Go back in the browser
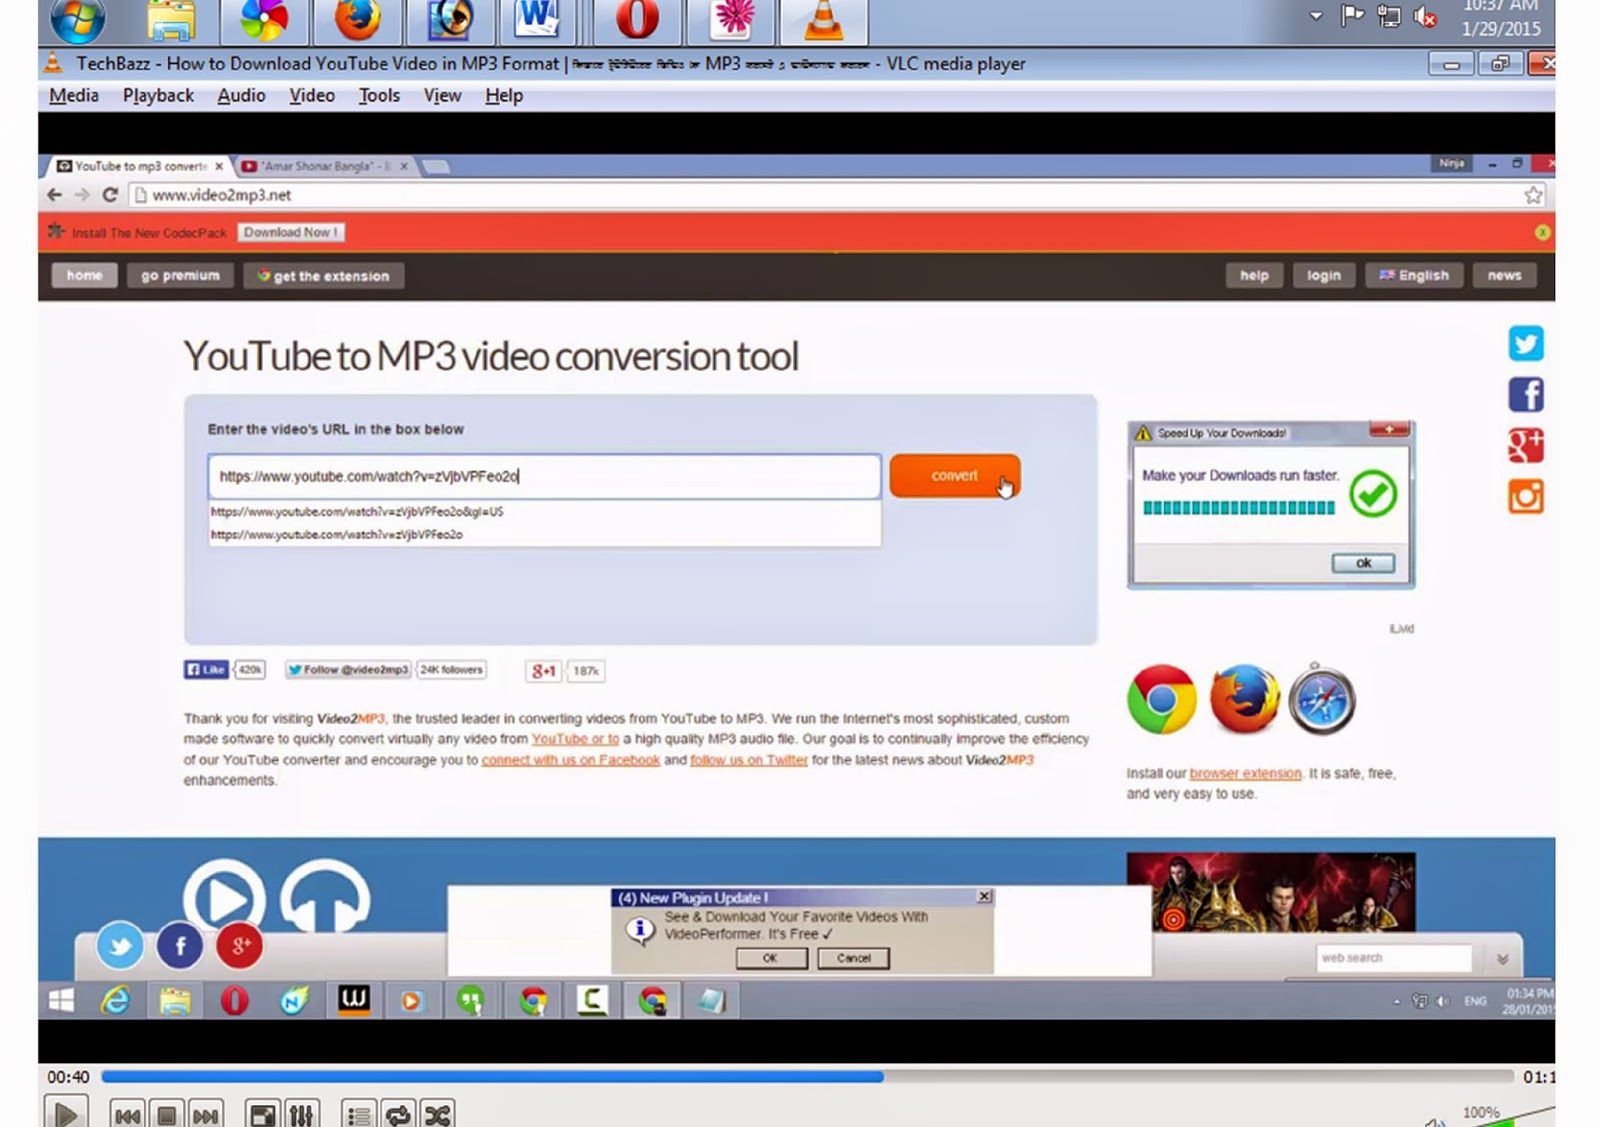1600x1127 pixels. (x=54, y=195)
